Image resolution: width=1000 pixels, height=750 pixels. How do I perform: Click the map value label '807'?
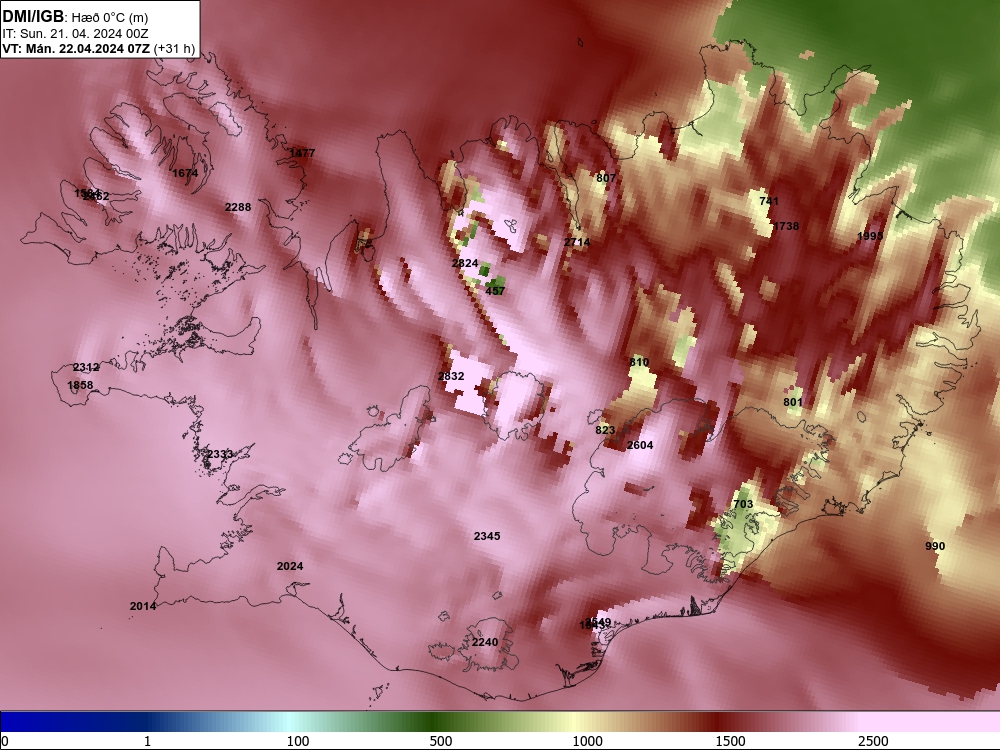[x=606, y=178]
